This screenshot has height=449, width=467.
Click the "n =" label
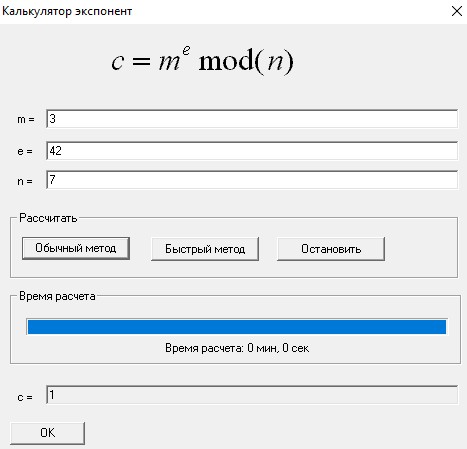(25, 181)
